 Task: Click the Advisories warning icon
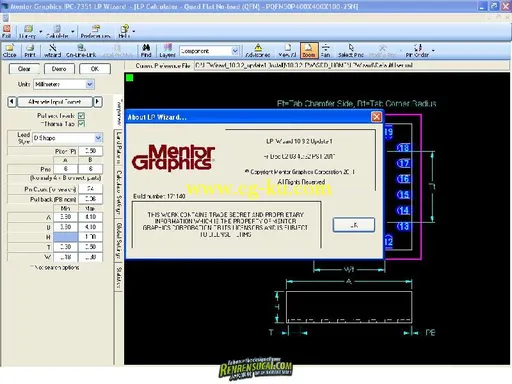coord(258,51)
